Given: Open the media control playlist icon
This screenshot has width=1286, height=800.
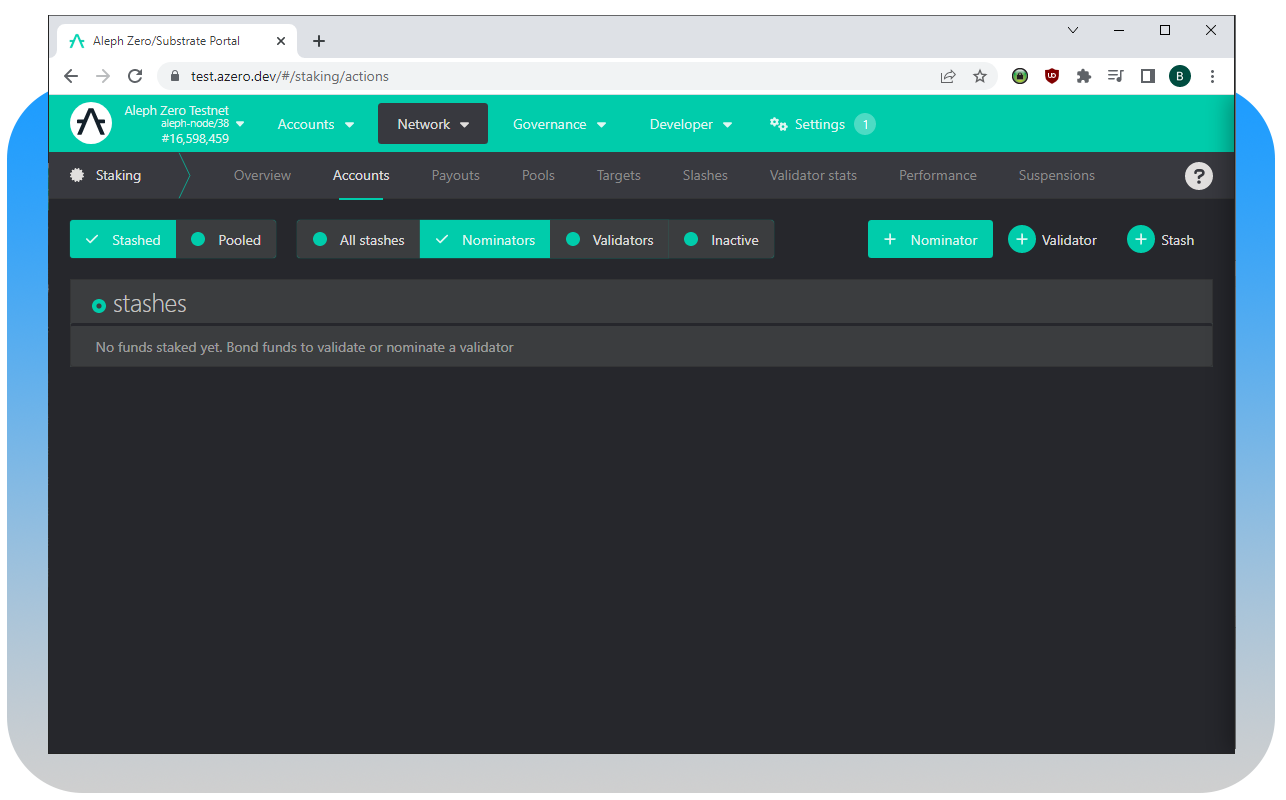Looking at the screenshot, I should point(1116,76).
